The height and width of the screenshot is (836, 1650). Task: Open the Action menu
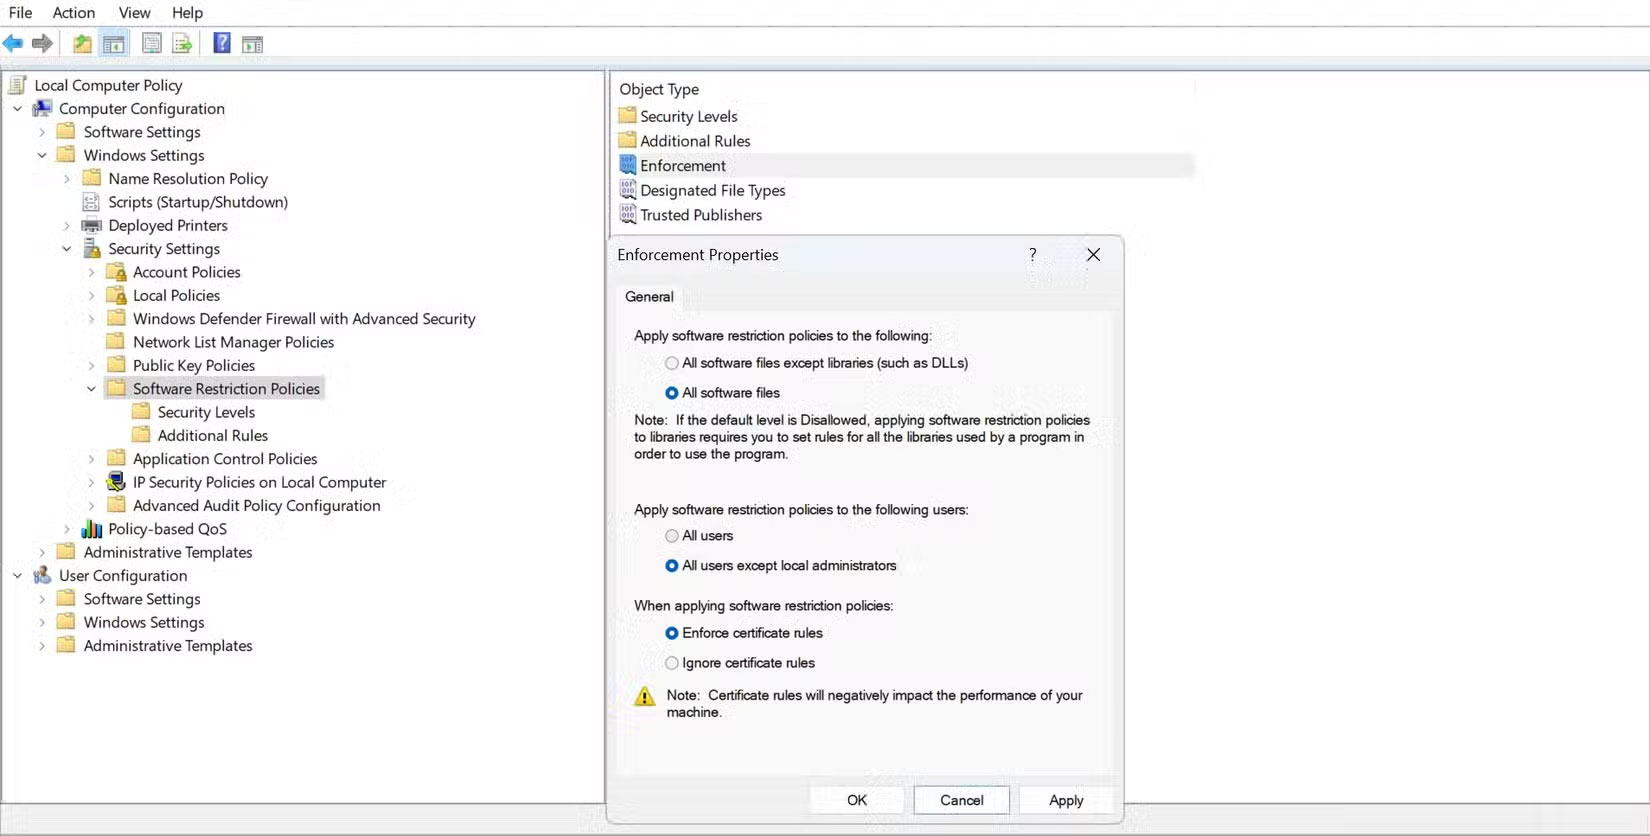pyautogui.click(x=73, y=13)
